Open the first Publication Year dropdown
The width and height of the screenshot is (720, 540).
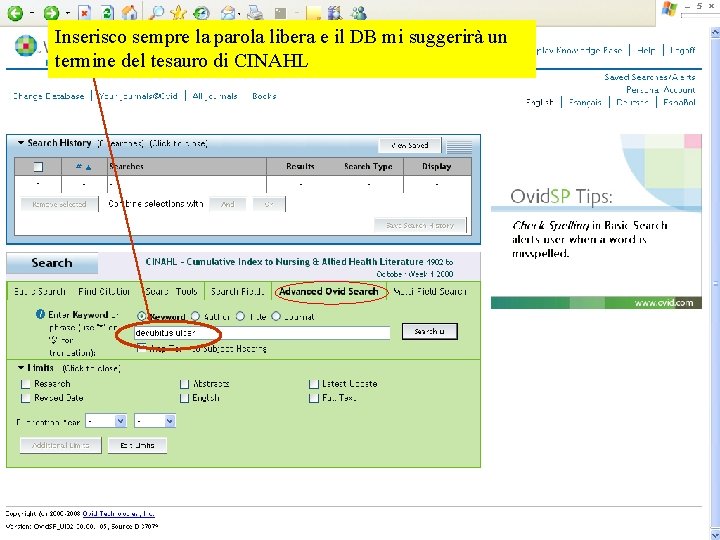pyautogui.click(x=106, y=421)
